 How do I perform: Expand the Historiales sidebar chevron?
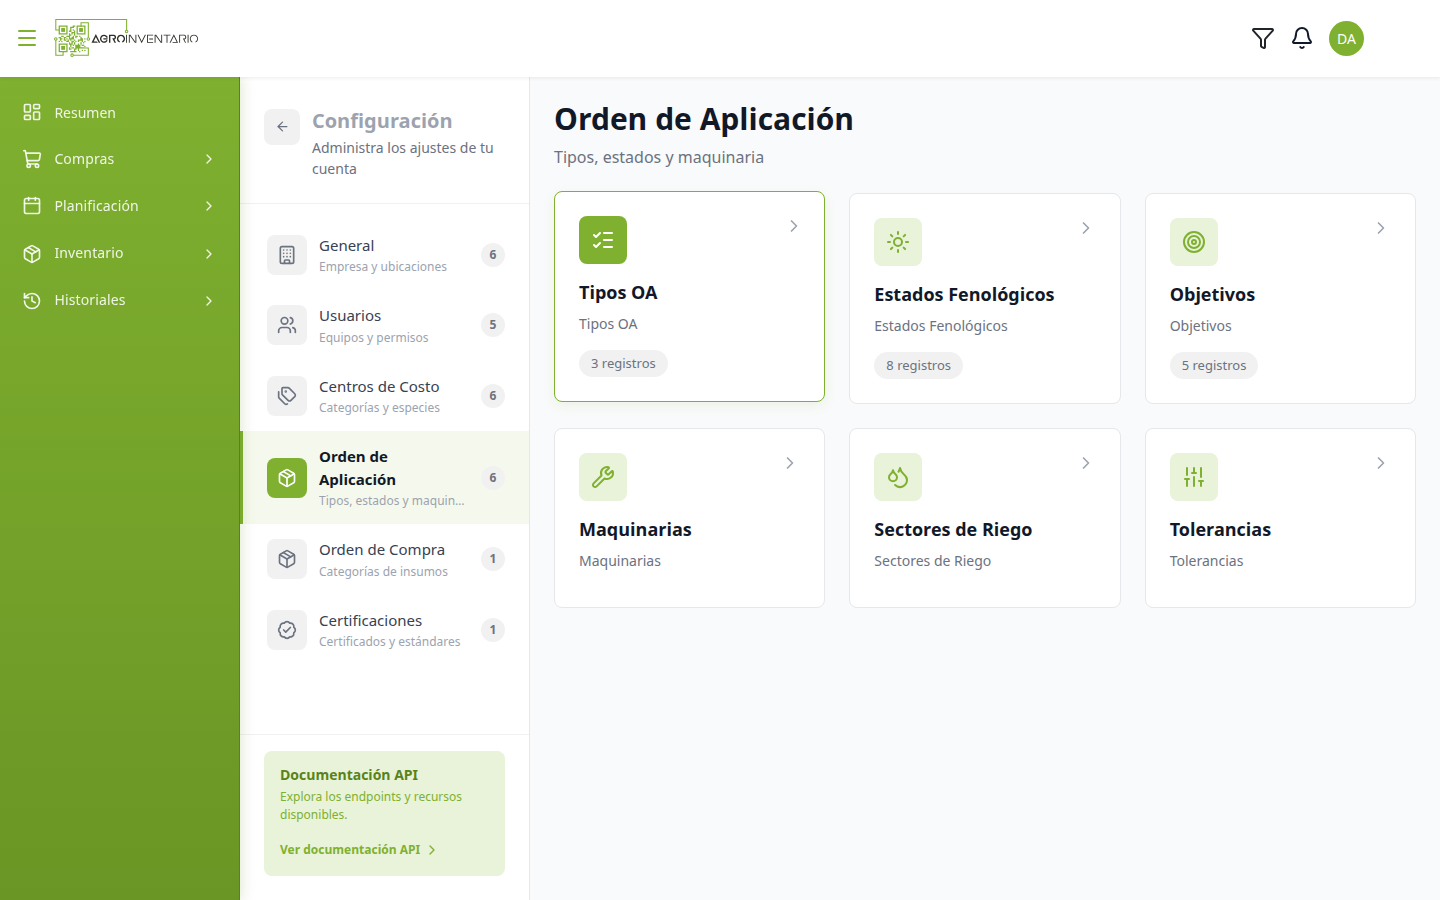pos(209,300)
